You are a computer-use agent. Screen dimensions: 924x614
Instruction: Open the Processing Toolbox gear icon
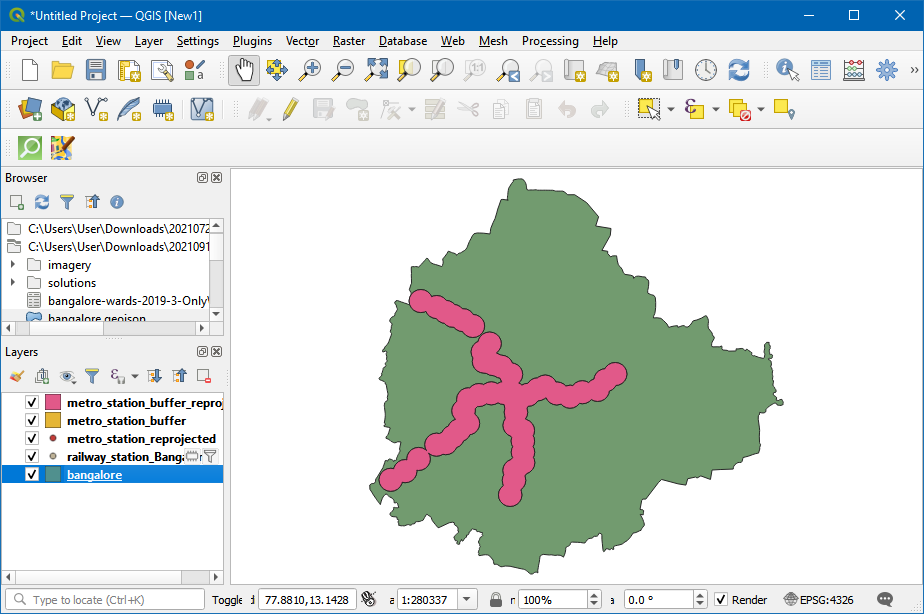[x=886, y=71]
